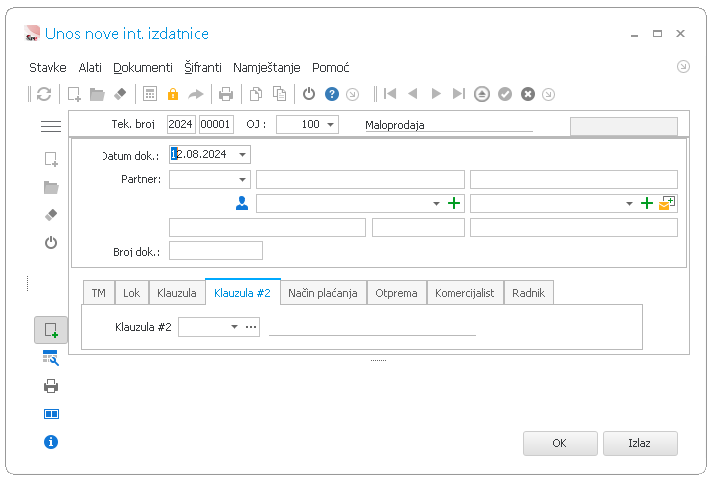Switch to the Radnik tab
The image size is (715, 482).
point(528,293)
